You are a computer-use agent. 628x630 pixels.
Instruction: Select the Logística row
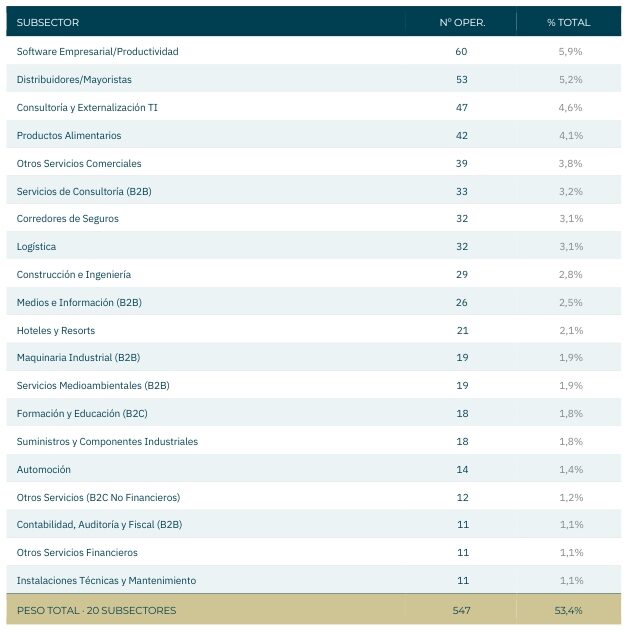313,246
